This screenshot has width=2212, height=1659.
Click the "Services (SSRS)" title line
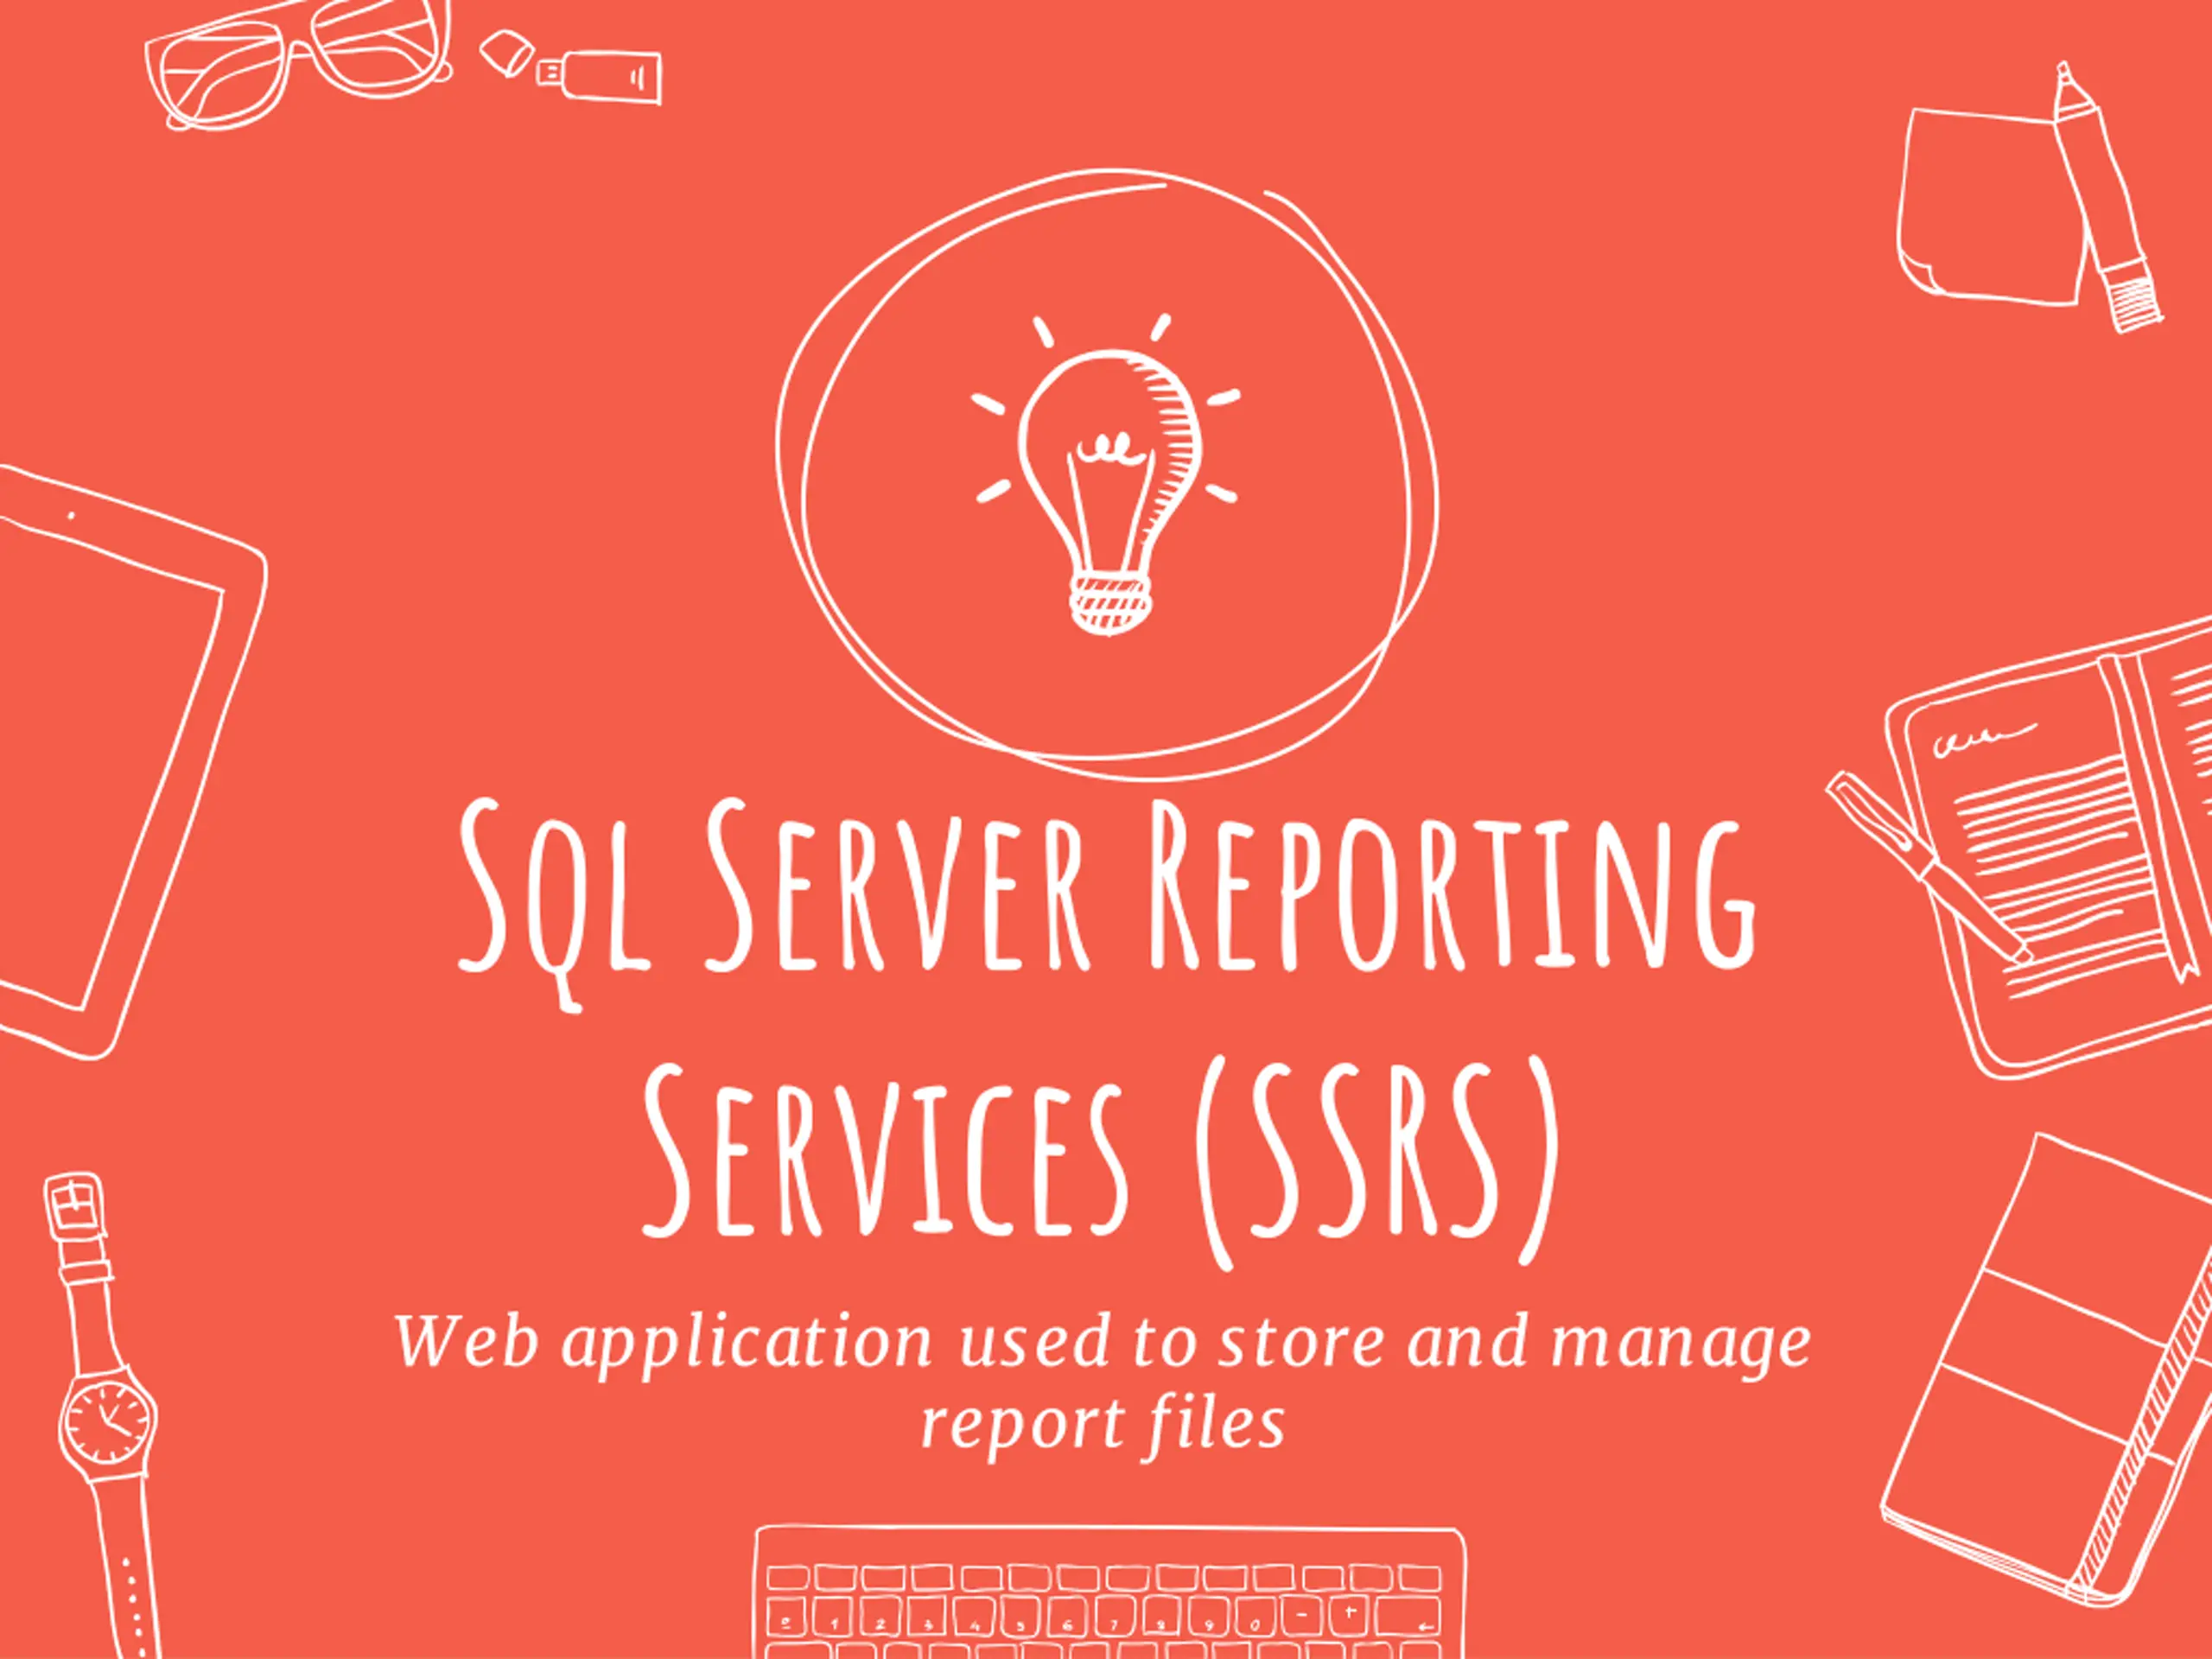(1100, 1163)
